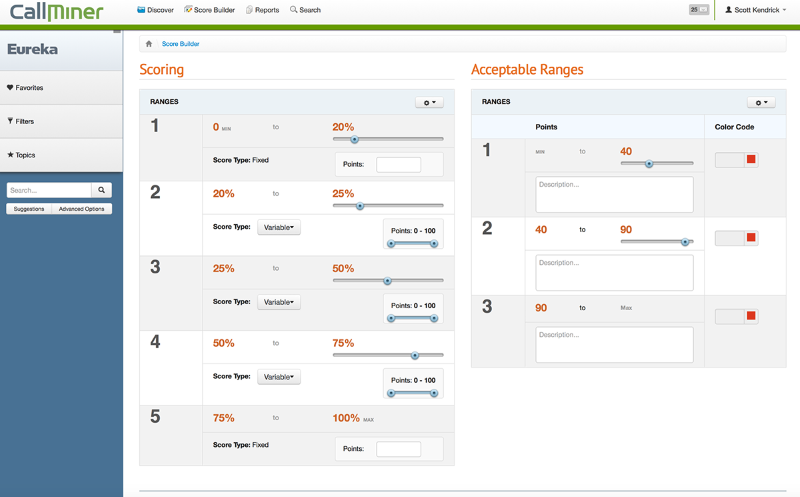Screen dimensions: 800x497
Task: Click the Advanced Options button
Action: click(85, 209)
